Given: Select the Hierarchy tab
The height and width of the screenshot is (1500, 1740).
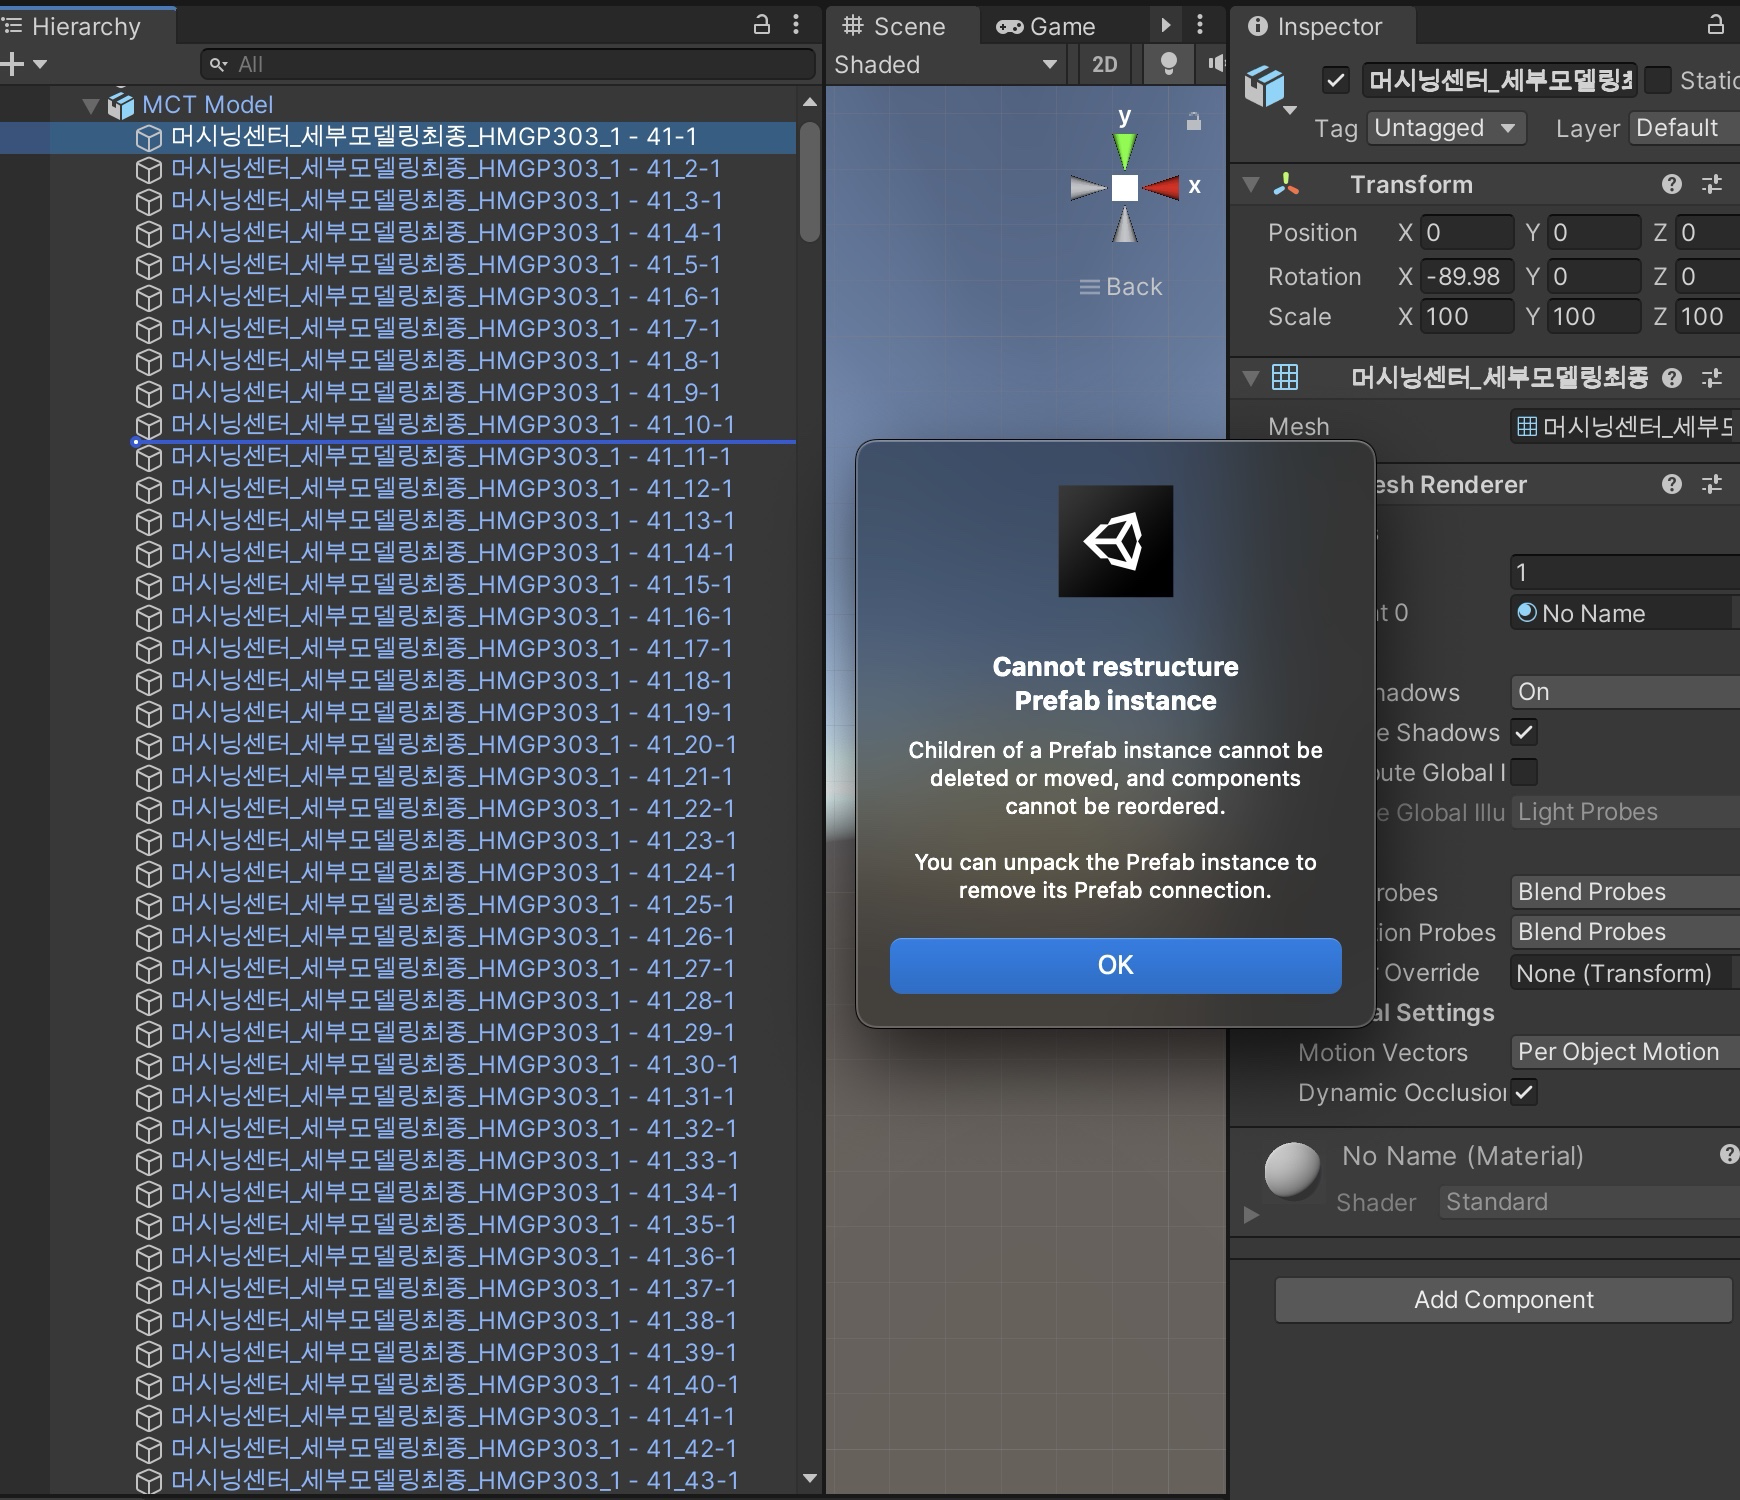Looking at the screenshot, I should (x=87, y=26).
